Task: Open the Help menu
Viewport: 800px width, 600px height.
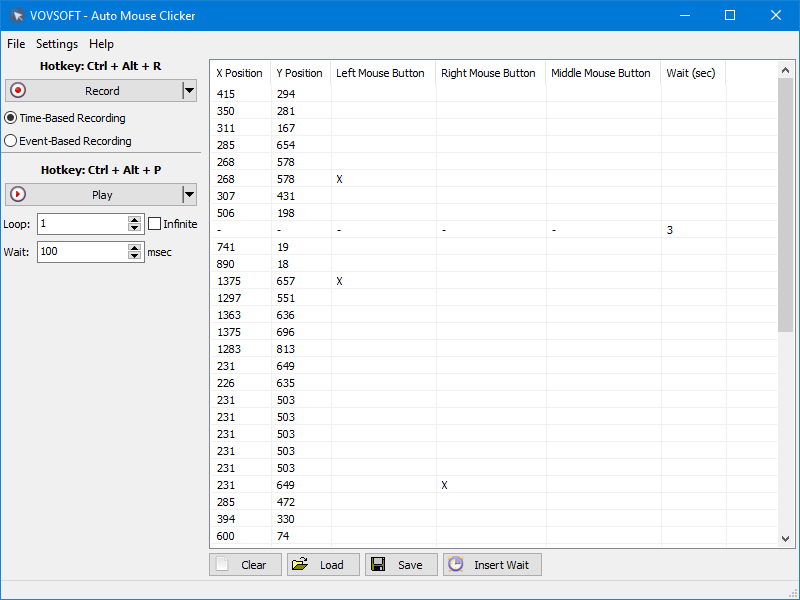Action: coord(99,44)
